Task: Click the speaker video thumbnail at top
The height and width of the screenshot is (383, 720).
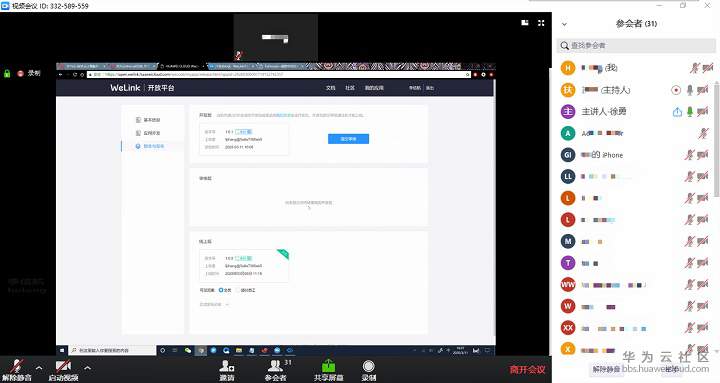Action: (x=276, y=37)
